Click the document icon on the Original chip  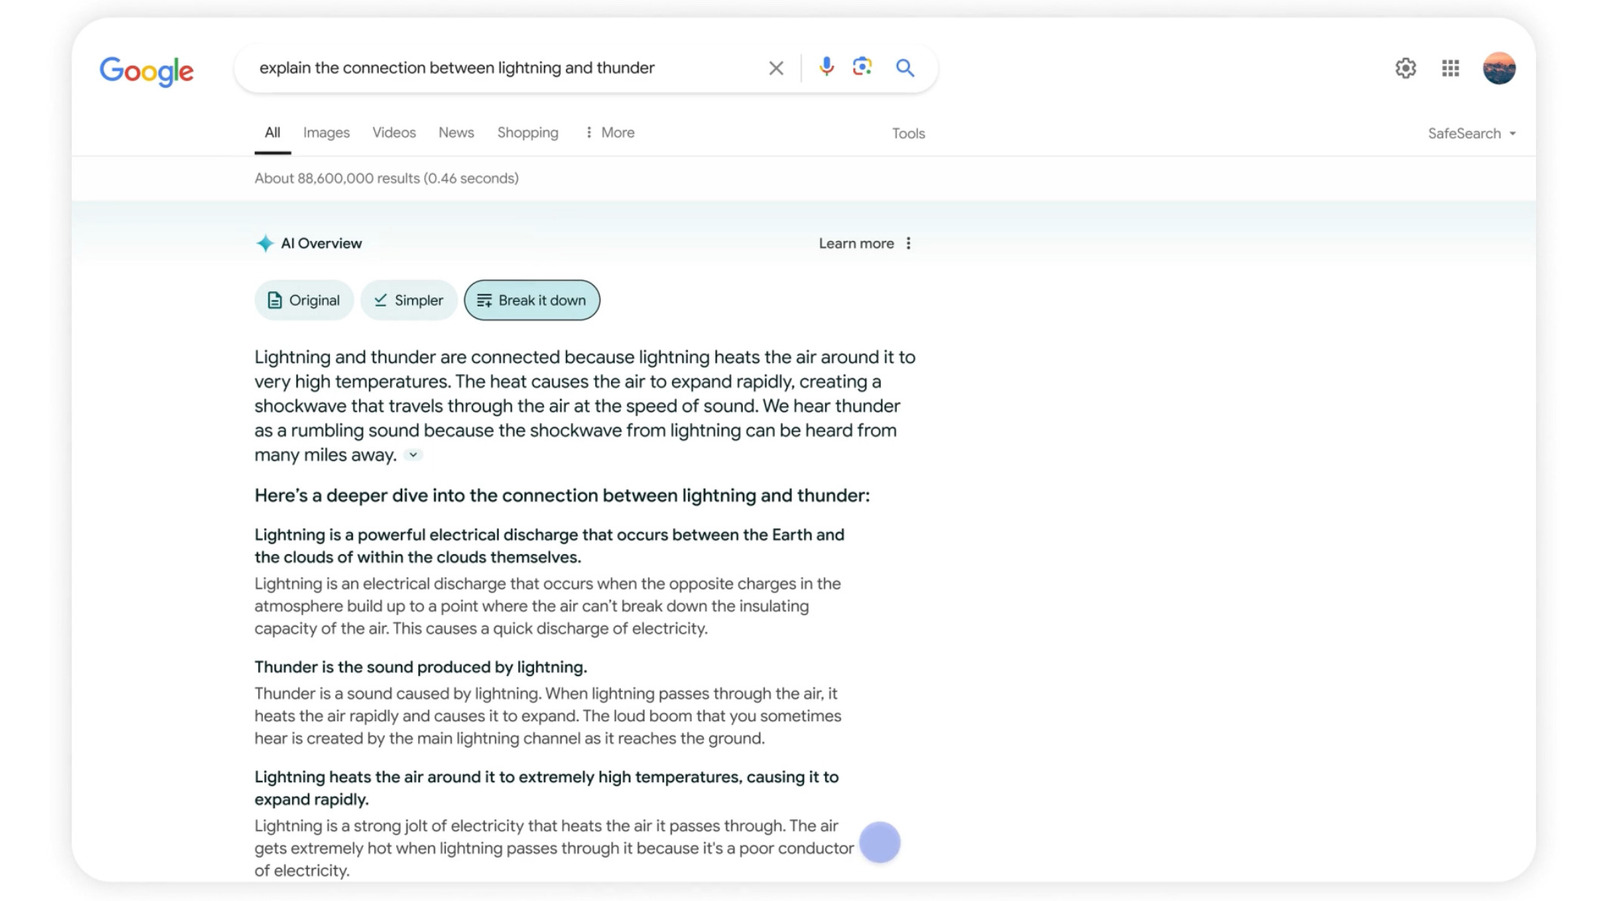pyautogui.click(x=275, y=300)
